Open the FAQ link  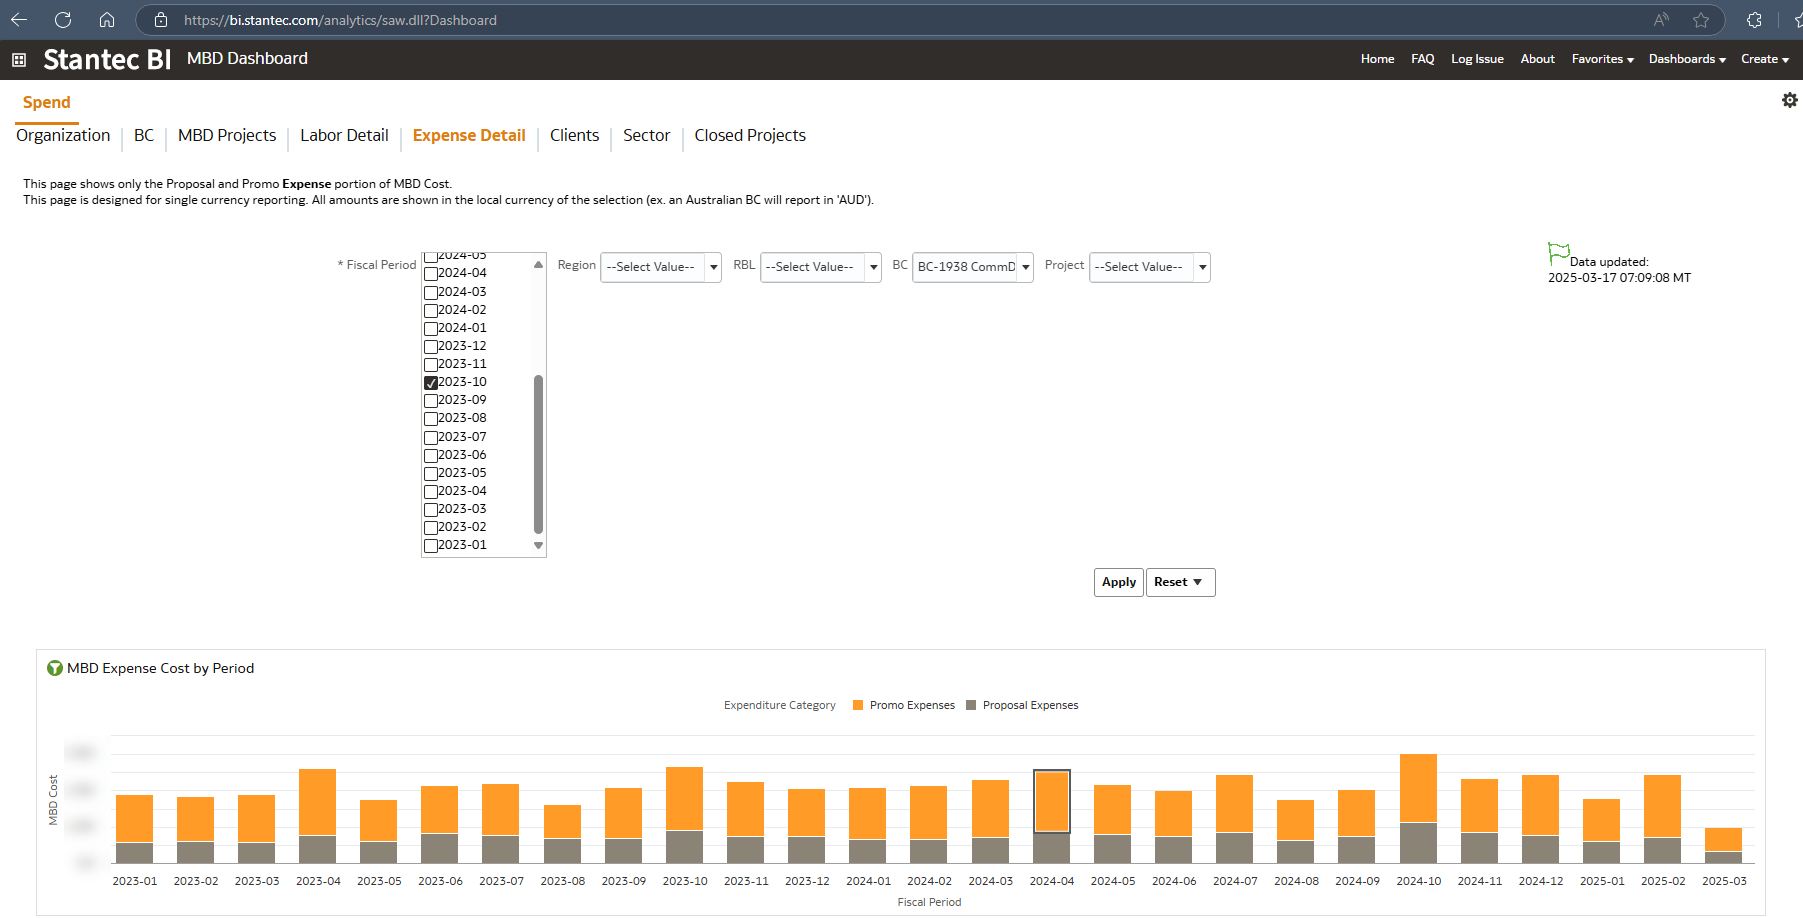point(1422,59)
